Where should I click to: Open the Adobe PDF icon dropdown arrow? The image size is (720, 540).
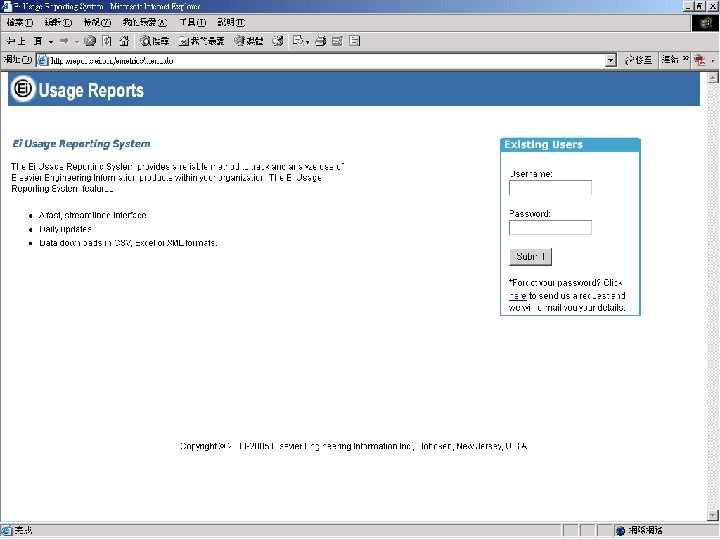[x=712, y=60]
